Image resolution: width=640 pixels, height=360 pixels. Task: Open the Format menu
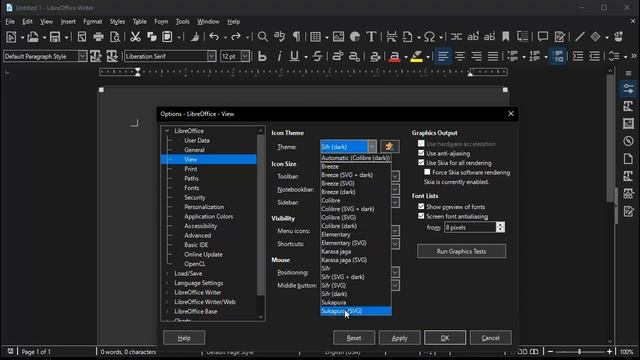click(x=93, y=22)
